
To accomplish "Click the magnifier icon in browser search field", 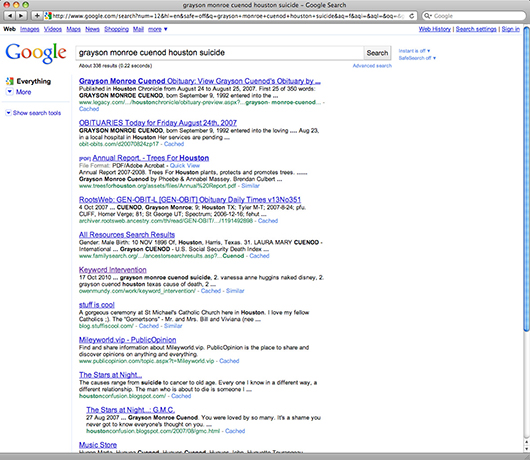I will pyautogui.click(x=428, y=16).
